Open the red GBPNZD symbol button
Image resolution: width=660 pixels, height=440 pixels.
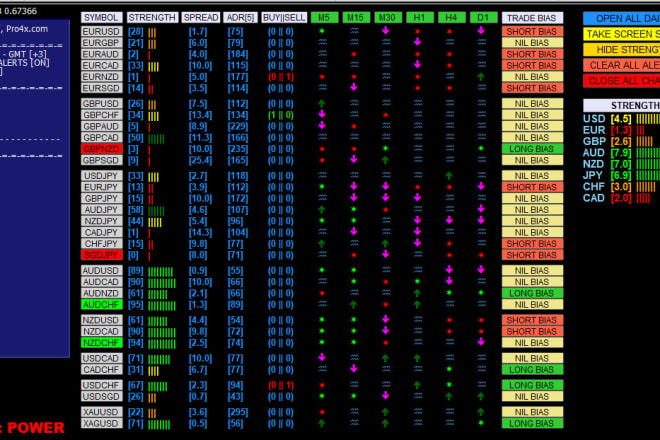tap(101, 149)
